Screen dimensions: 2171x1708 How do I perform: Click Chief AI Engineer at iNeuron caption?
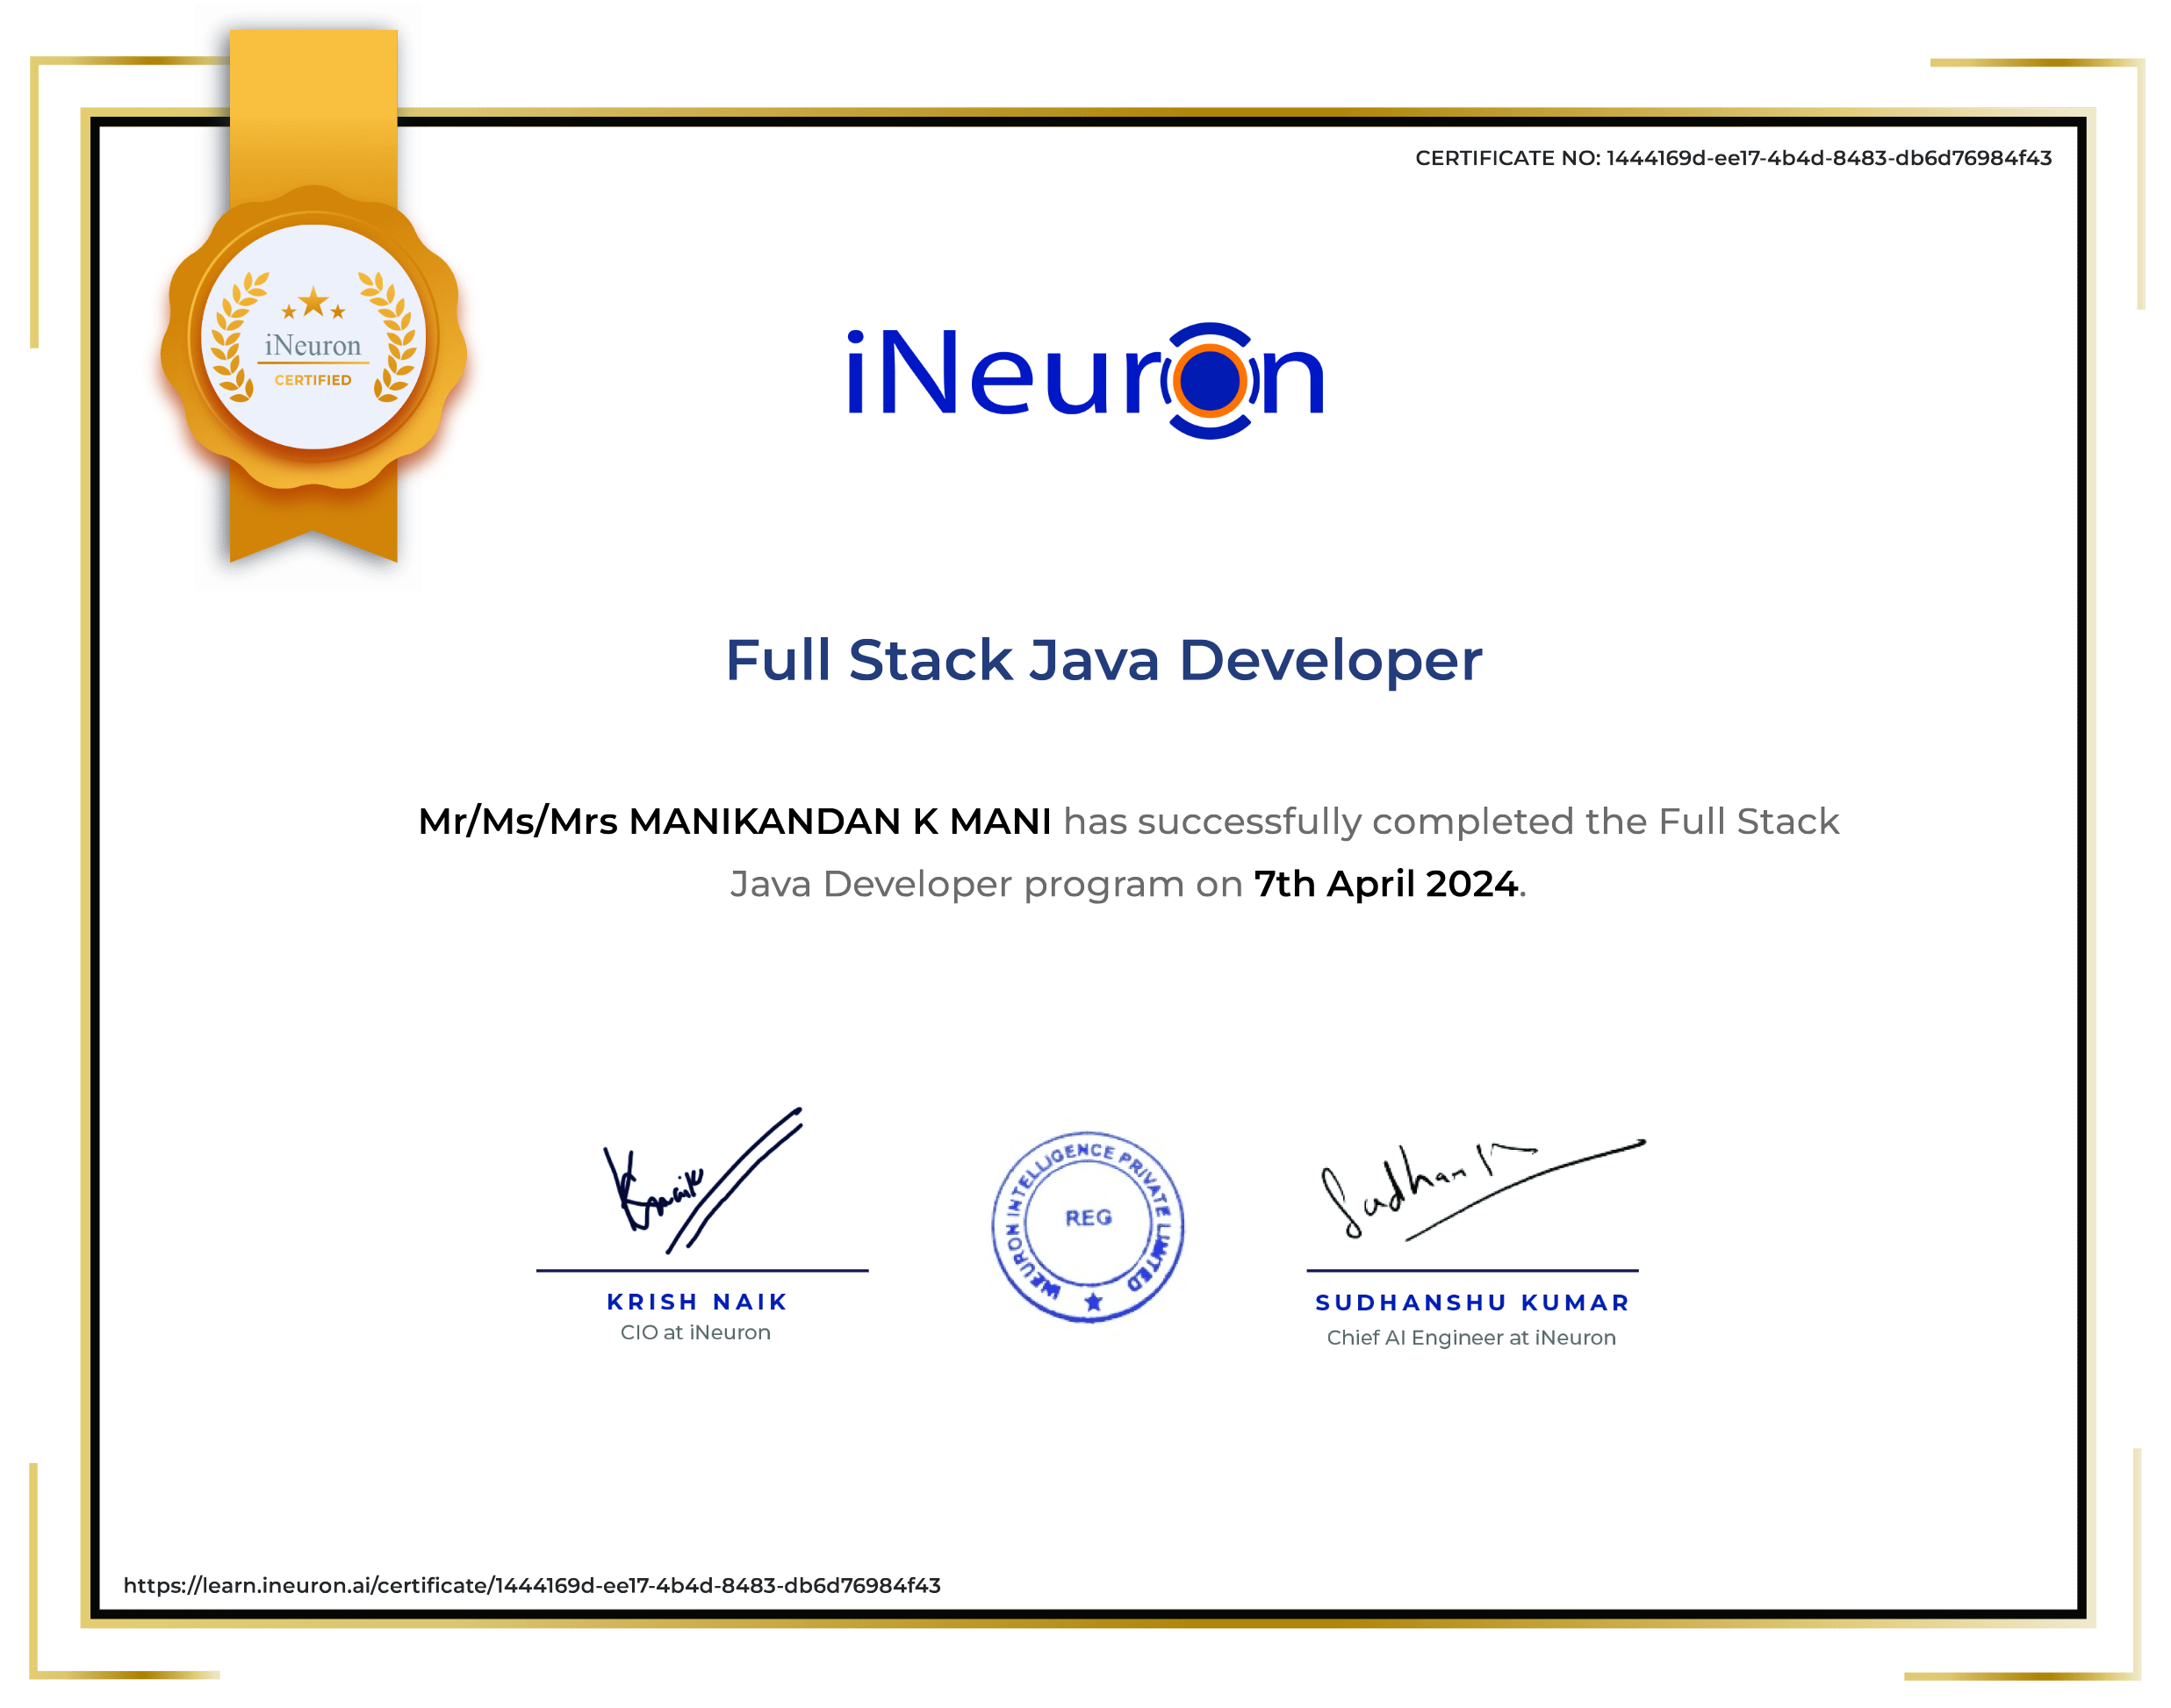pyautogui.click(x=1470, y=1338)
